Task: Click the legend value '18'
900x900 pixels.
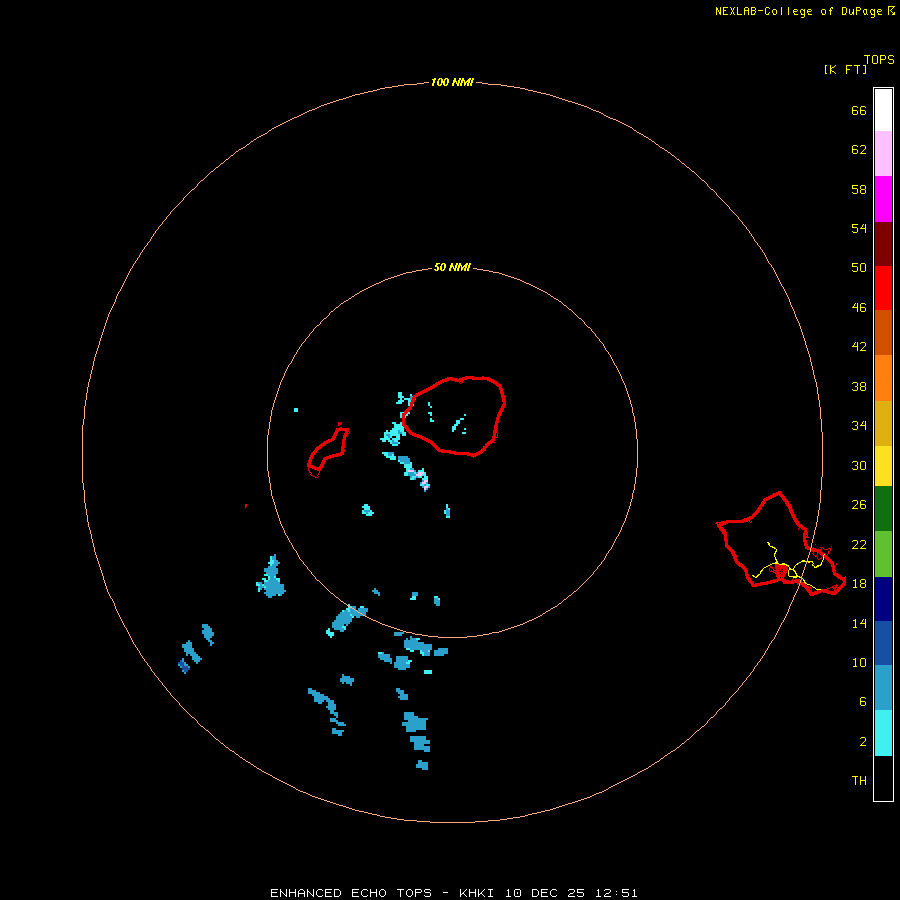Action: point(859,583)
